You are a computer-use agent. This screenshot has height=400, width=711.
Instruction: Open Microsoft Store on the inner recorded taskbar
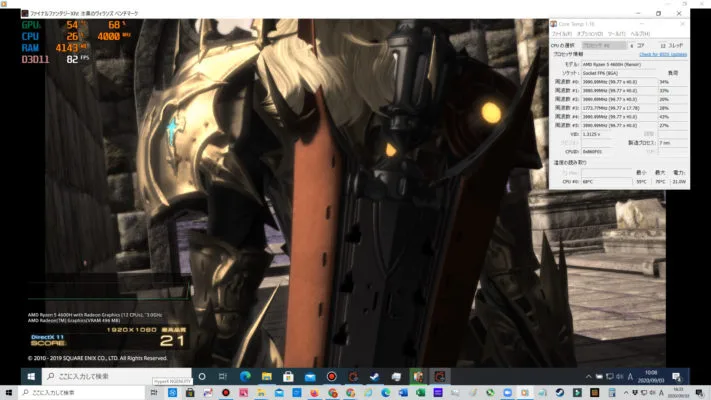coord(288,376)
